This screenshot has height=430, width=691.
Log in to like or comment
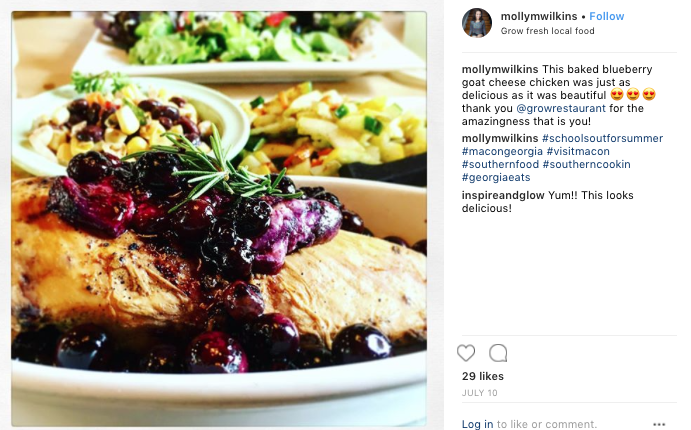477,424
